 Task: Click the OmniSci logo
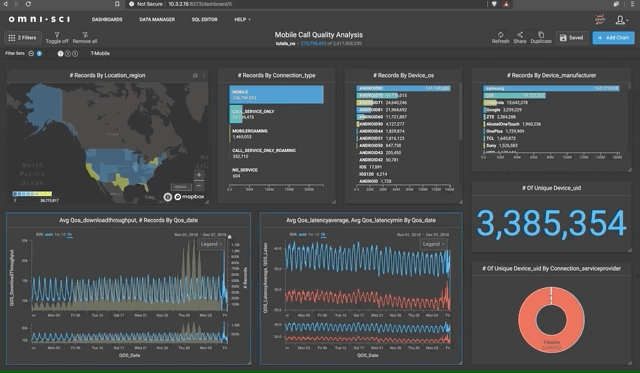pos(39,19)
